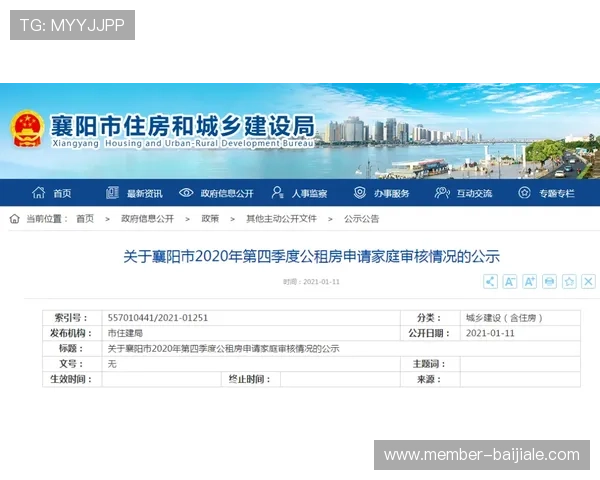Select the 无 value in the 文号 row
The image size is (600, 480).
click(112, 364)
